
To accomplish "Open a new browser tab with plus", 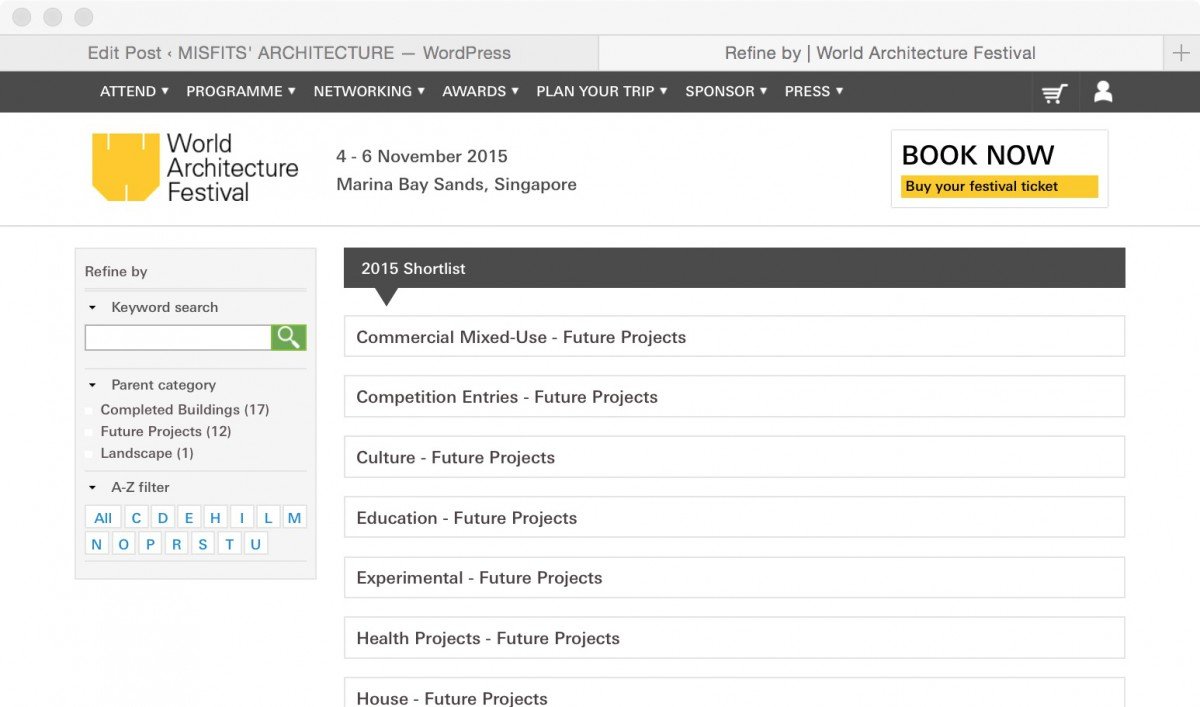I will (x=1181, y=53).
